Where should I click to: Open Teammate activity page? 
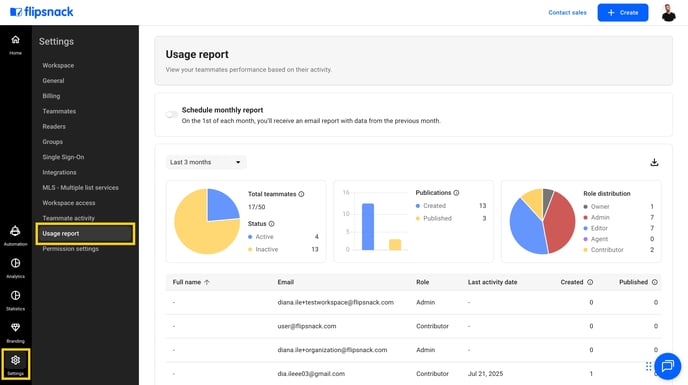pos(68,218)
